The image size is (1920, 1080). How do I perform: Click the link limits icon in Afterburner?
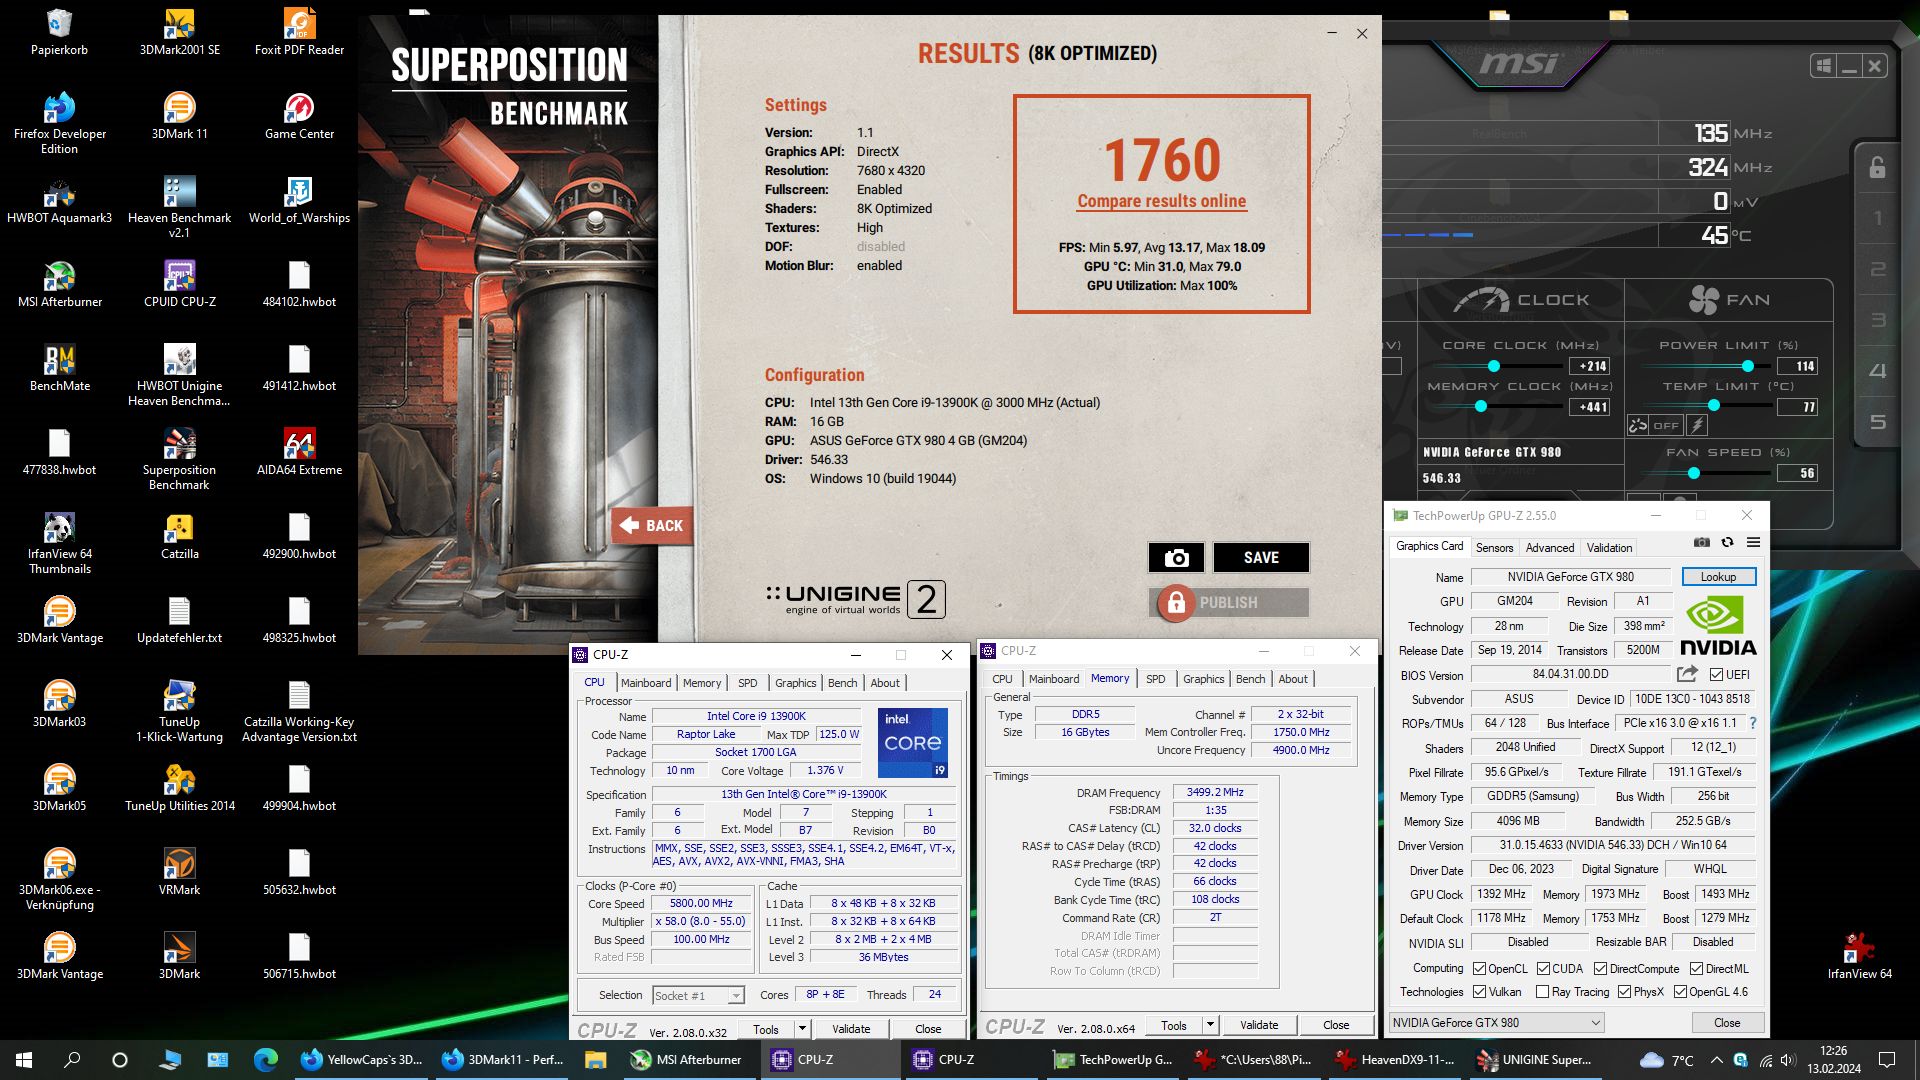1638,425
